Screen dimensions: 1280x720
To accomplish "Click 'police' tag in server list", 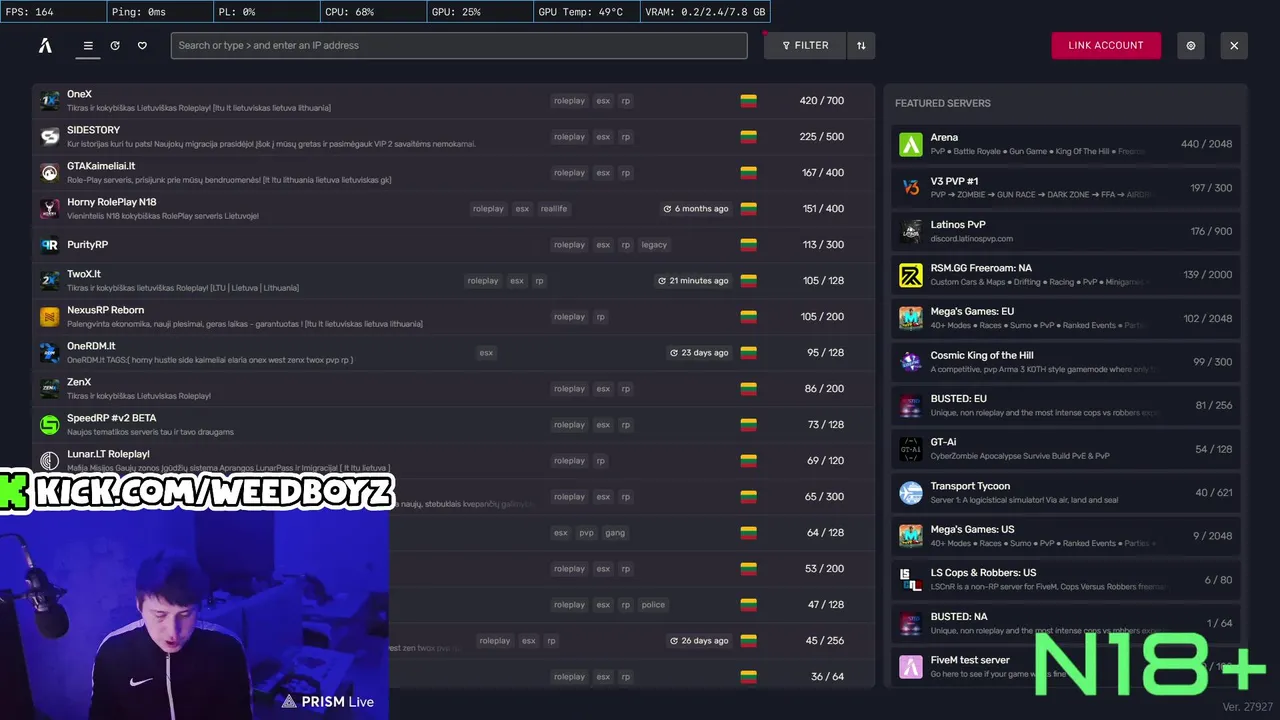I will click(x=653, y=605).
